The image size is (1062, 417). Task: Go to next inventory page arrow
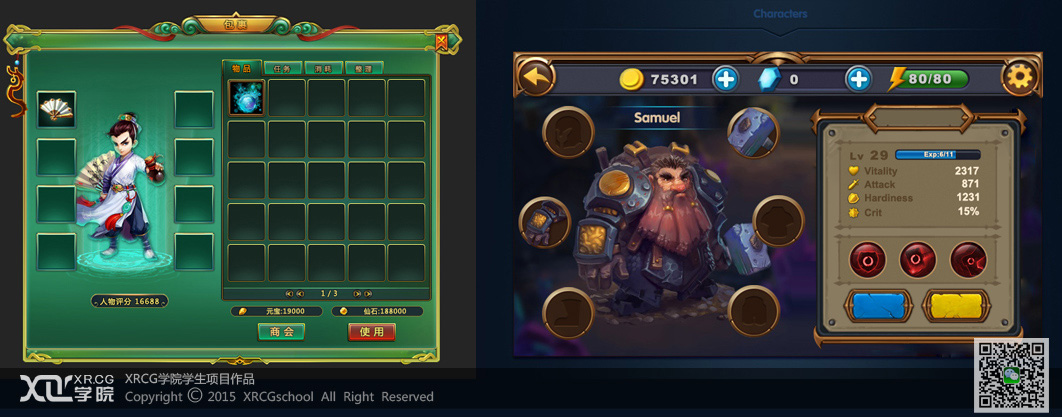tap(357, 294)
